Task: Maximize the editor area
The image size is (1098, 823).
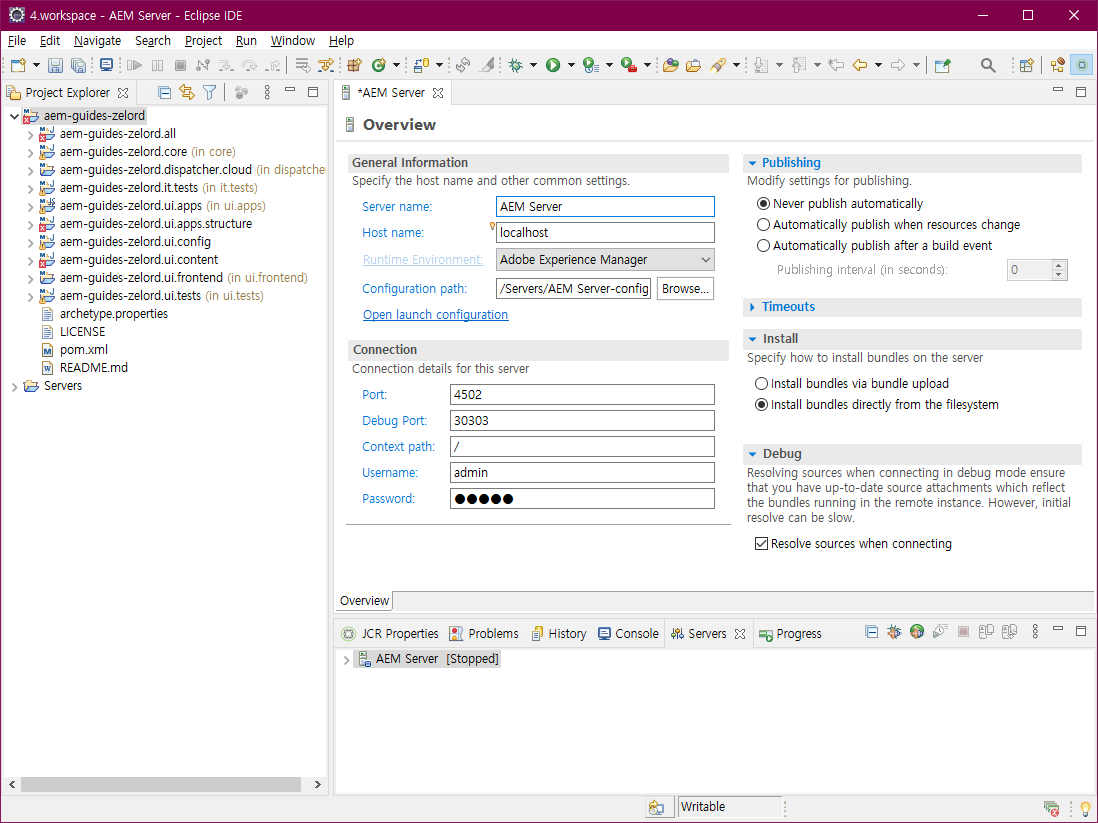Action: [1080, 92]
